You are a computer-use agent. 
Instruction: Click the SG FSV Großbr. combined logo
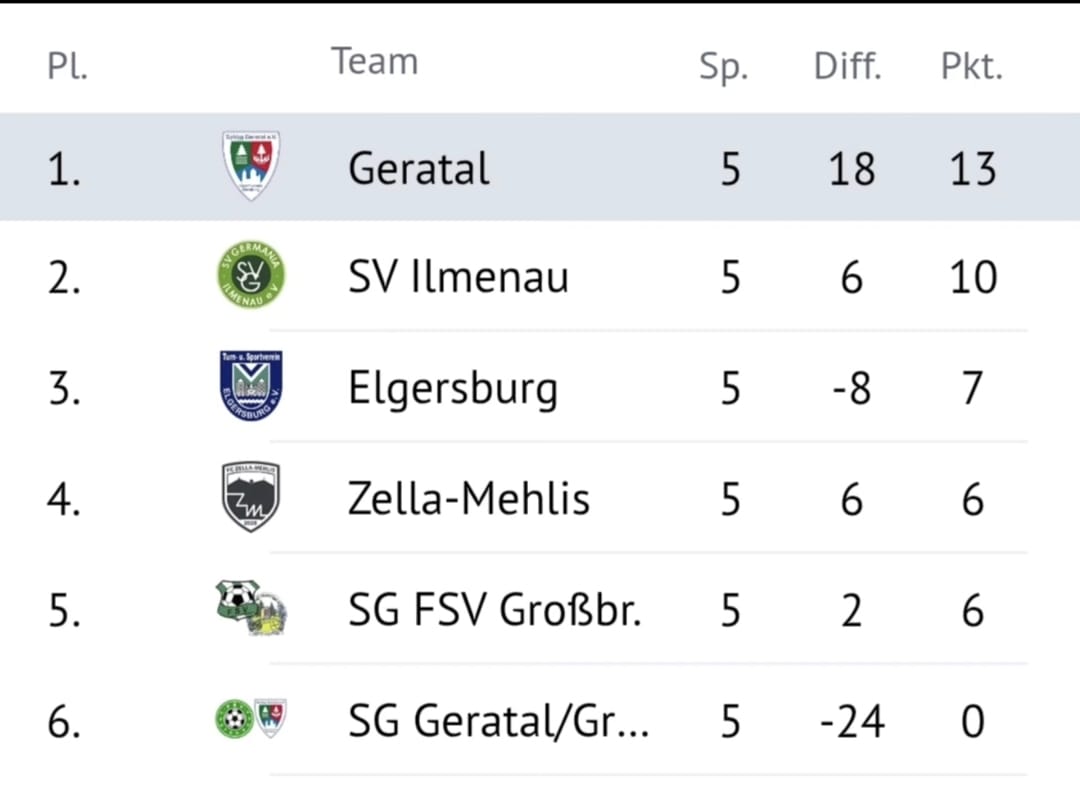(251, 607)
